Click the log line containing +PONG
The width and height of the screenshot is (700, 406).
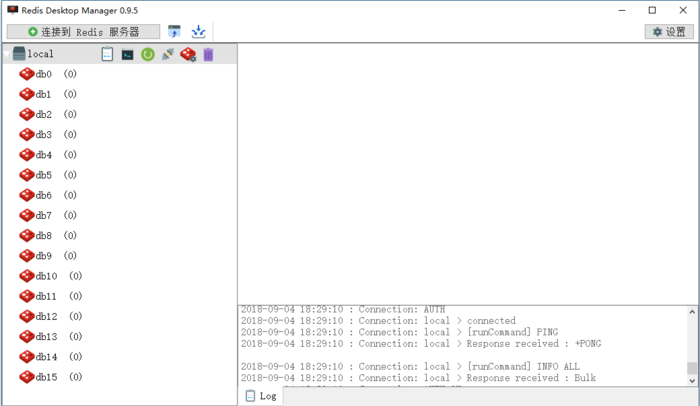tap(421, 344)
